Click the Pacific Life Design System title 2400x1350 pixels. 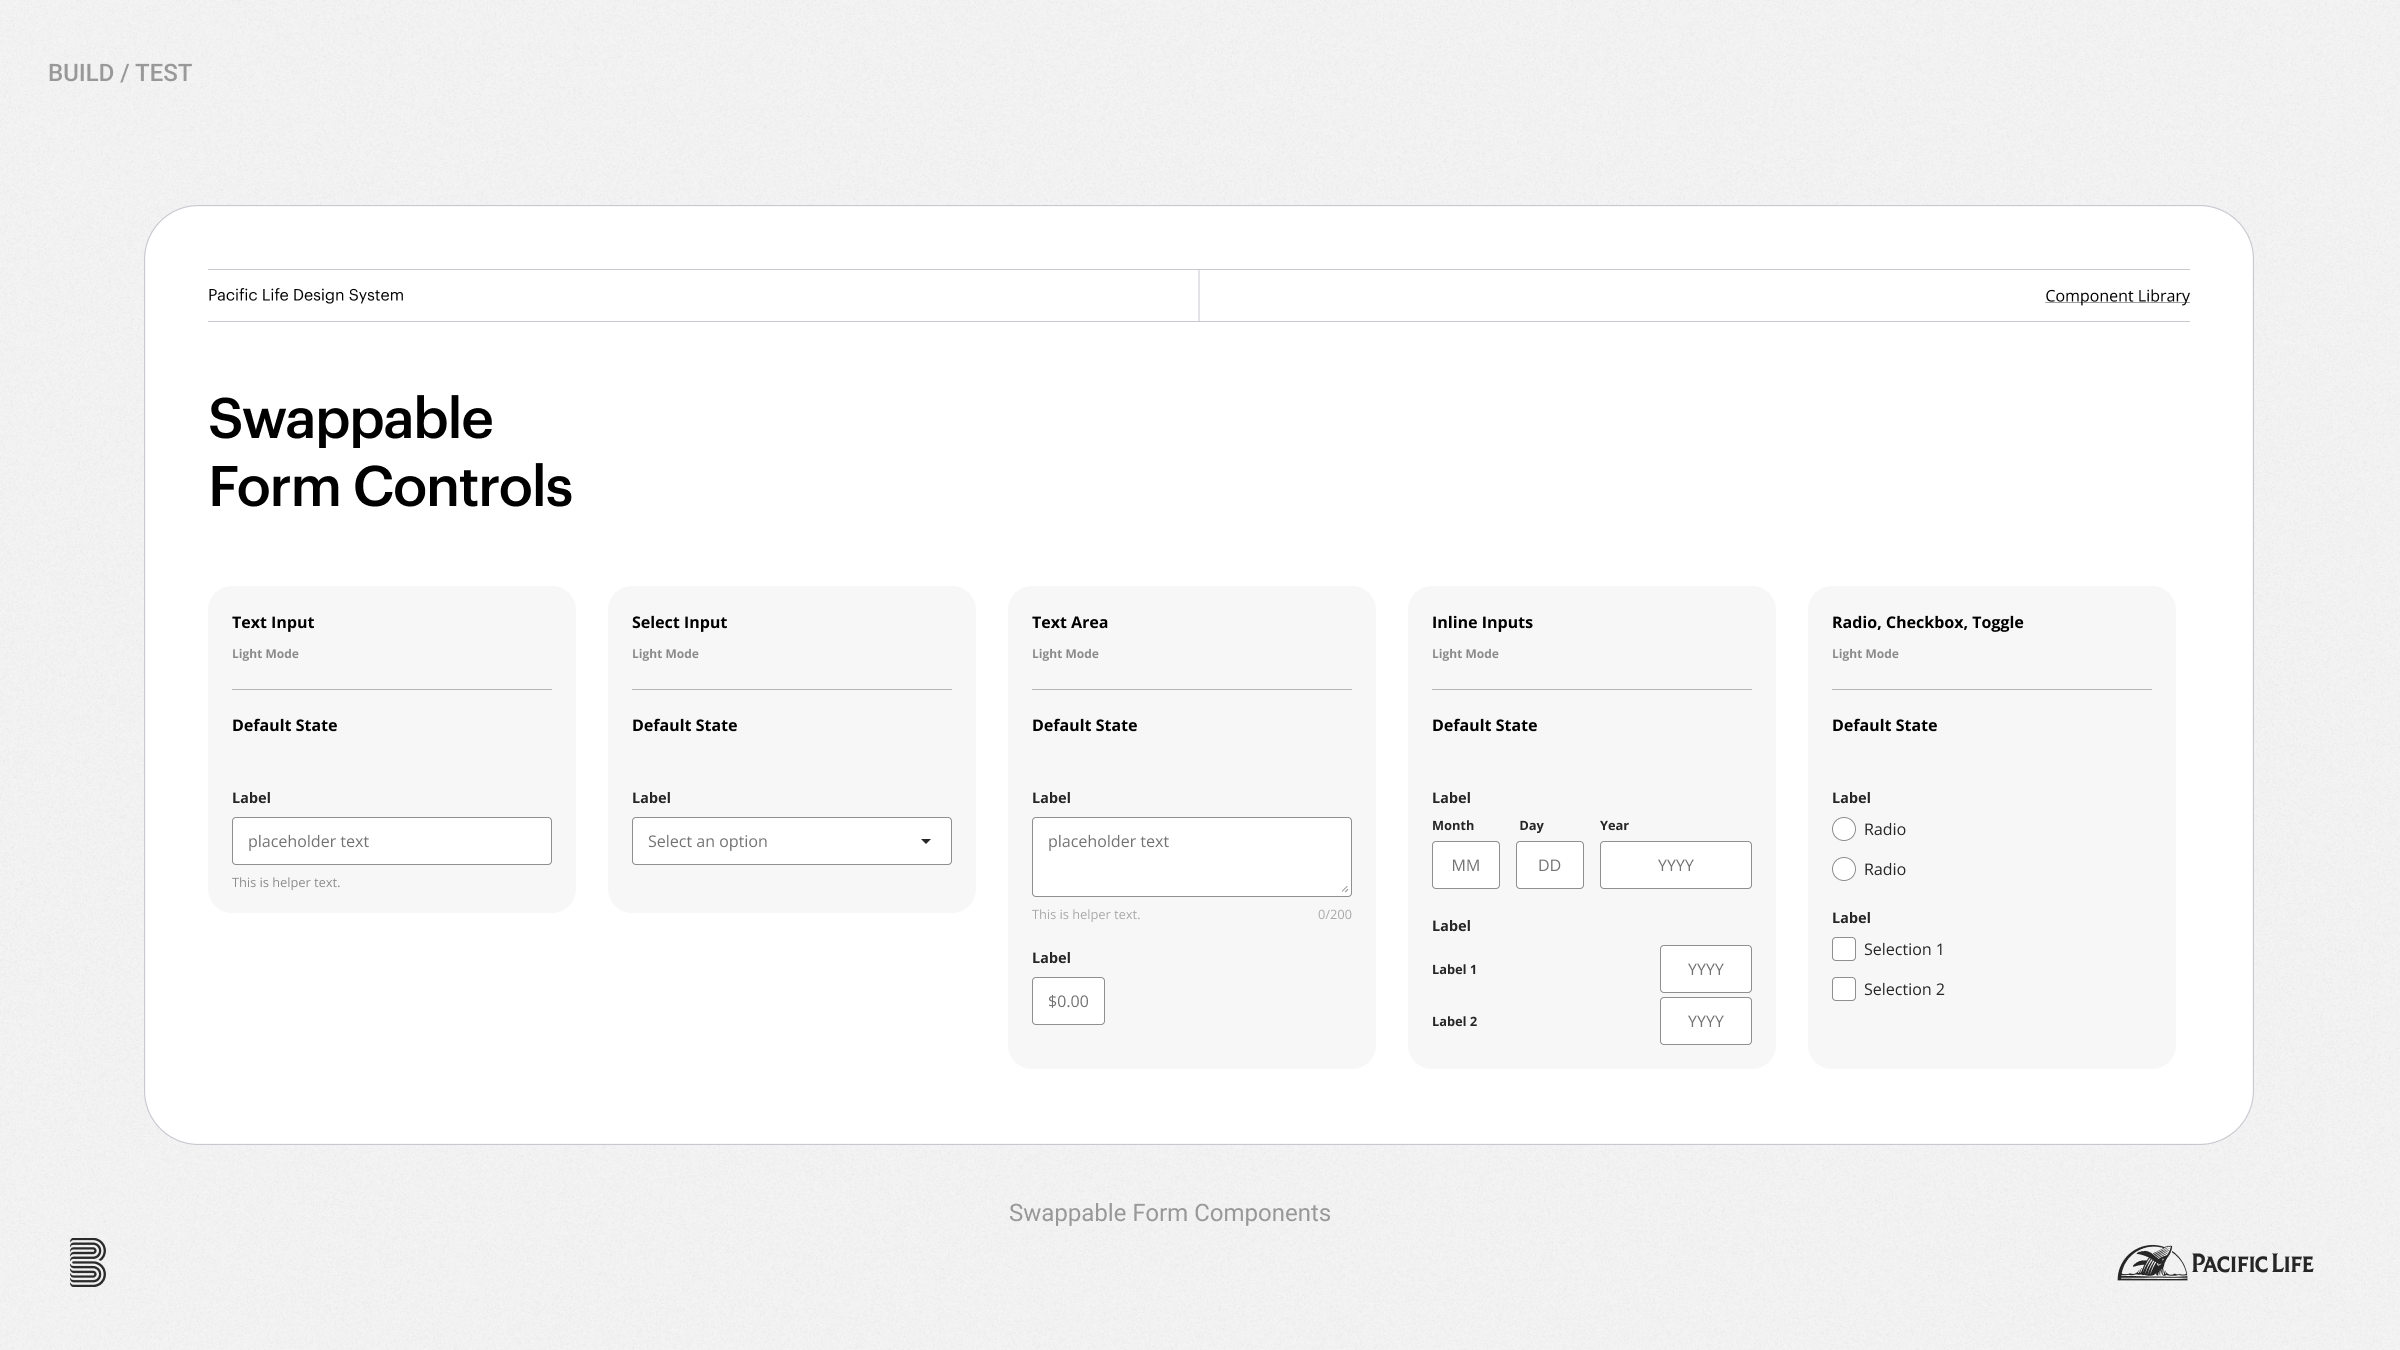click(306, 295)
